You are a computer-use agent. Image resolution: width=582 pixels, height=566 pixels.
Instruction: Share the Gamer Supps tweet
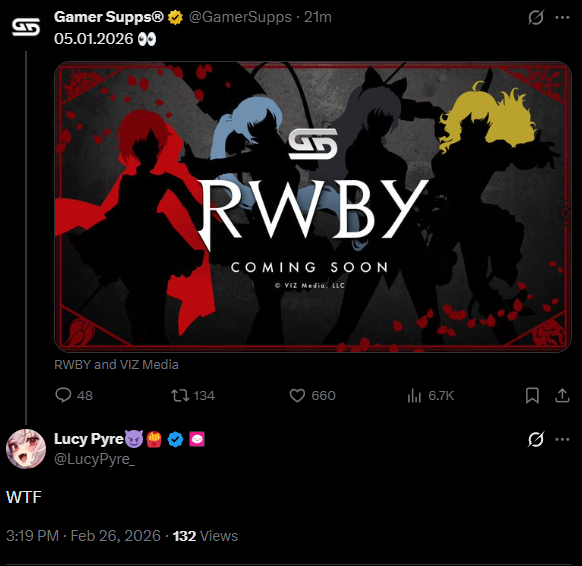pos(562,395)
